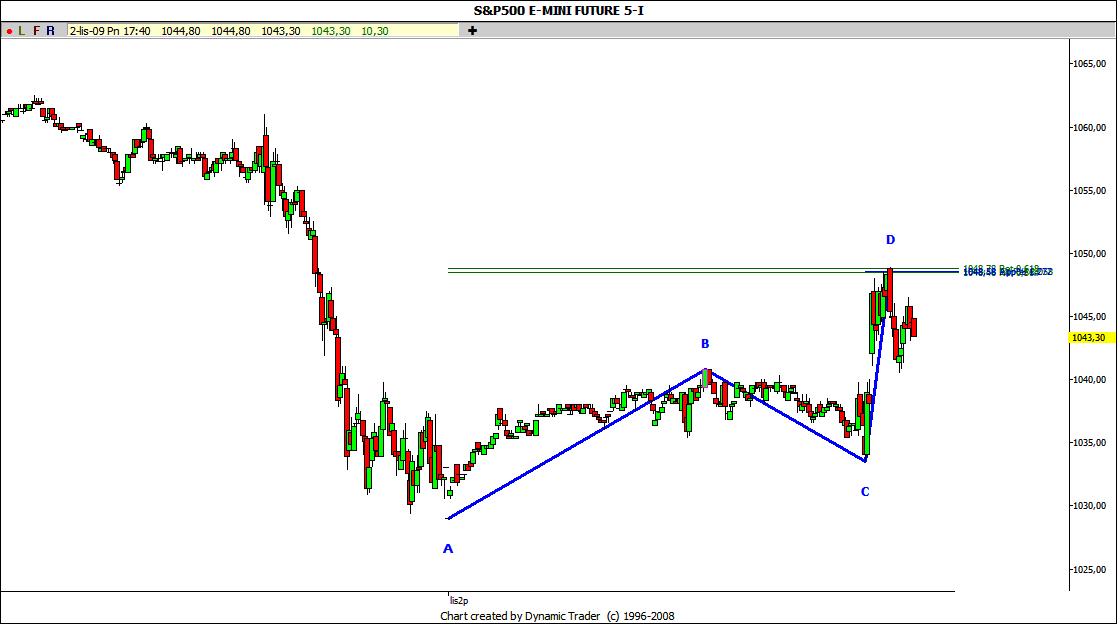1117x624 pixels.
Task: Click the 1040,00 price axis label
Action: (x=1089, y=380)
